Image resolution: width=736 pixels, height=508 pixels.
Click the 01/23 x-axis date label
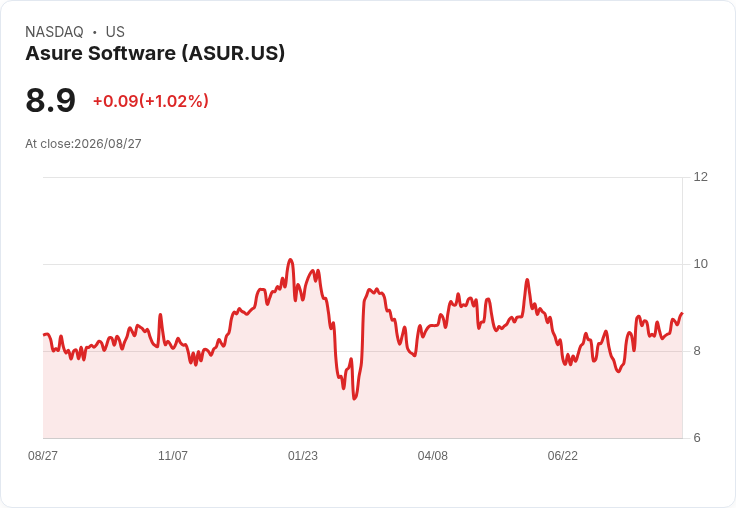303,455
